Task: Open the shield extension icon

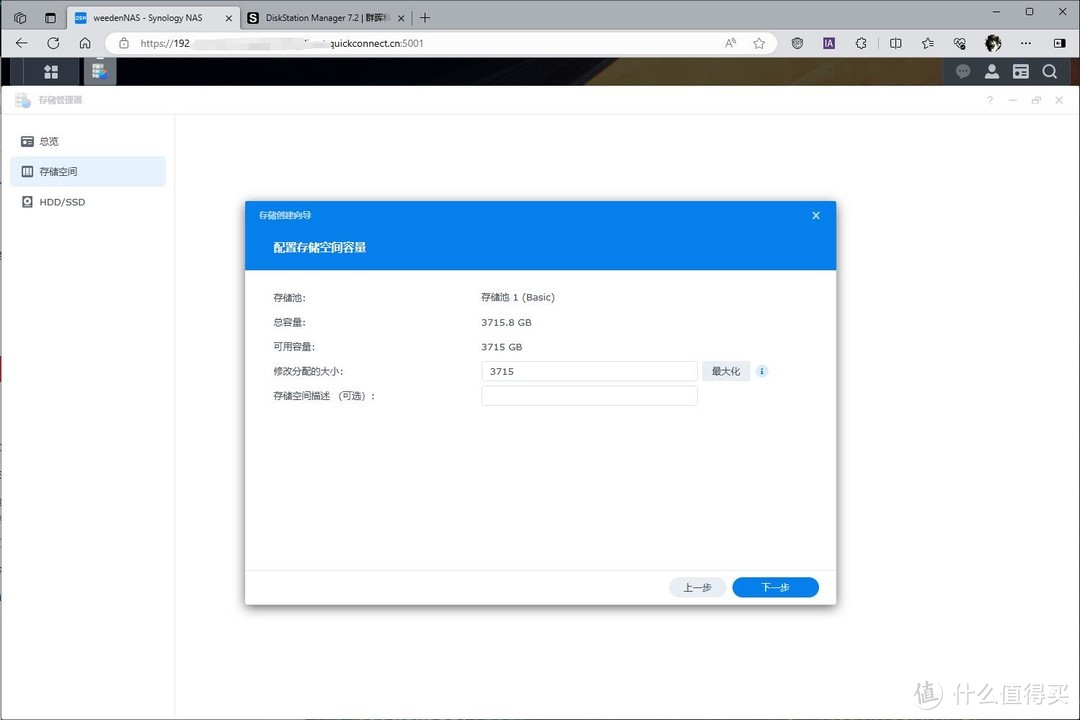Action: [797, 43]
